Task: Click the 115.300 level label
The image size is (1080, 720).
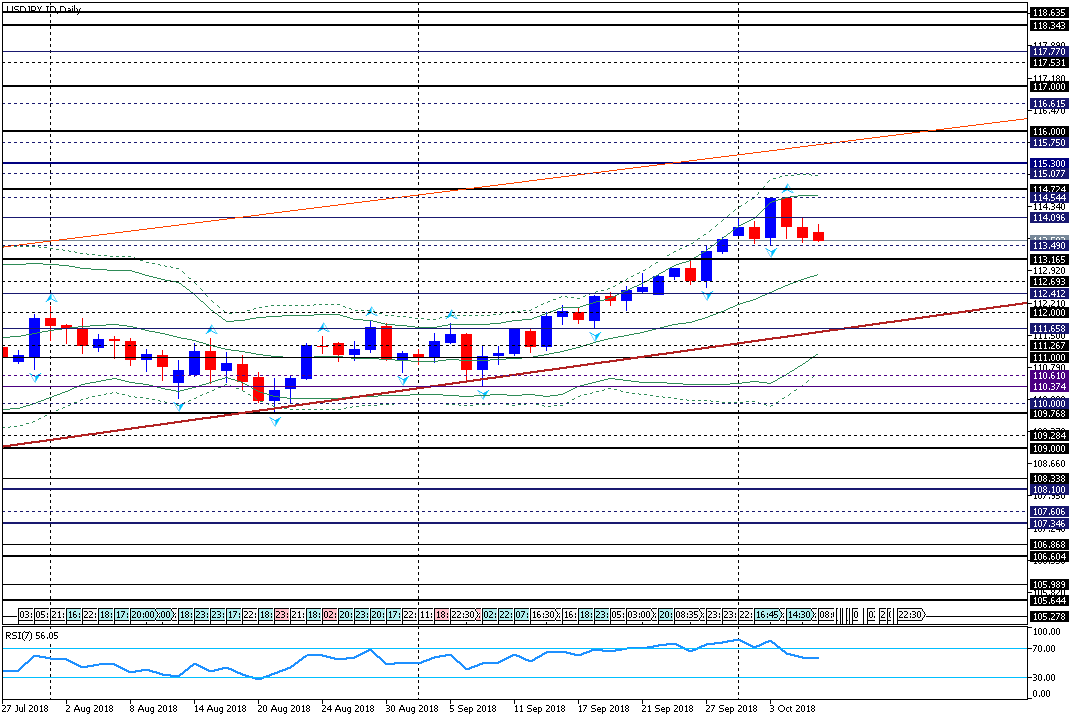Action: click(x=1049, y=164)
